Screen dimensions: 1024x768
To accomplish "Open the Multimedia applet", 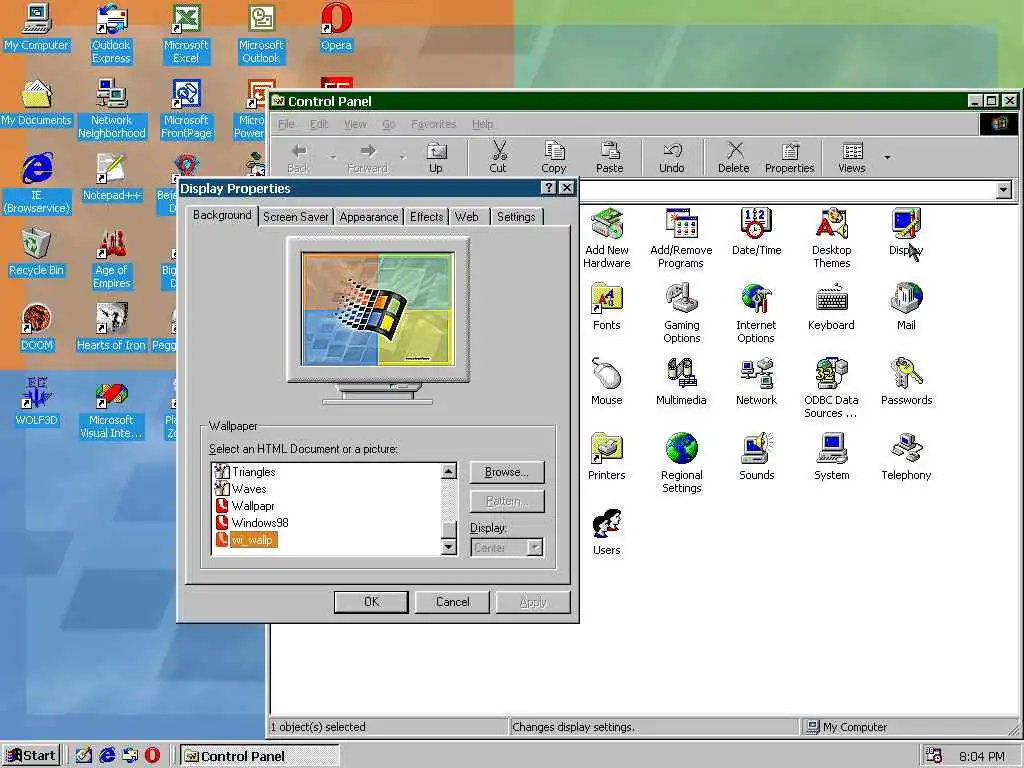I will (681, 382).
